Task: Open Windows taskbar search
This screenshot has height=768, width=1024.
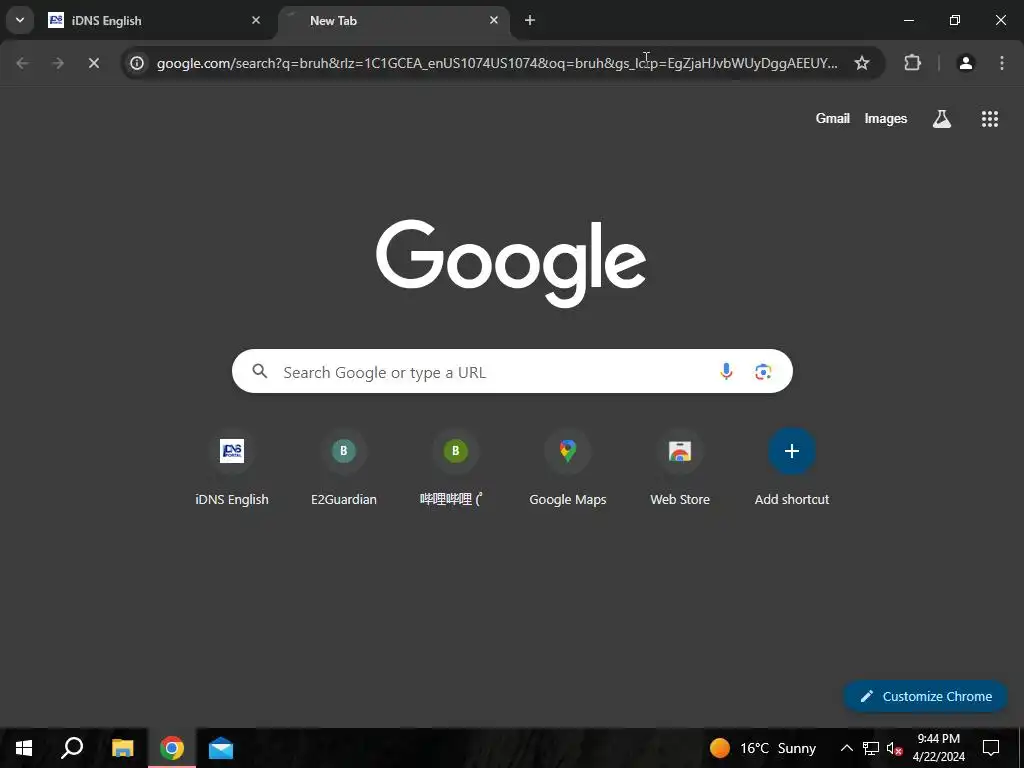Action: click(x=72, y=748)
